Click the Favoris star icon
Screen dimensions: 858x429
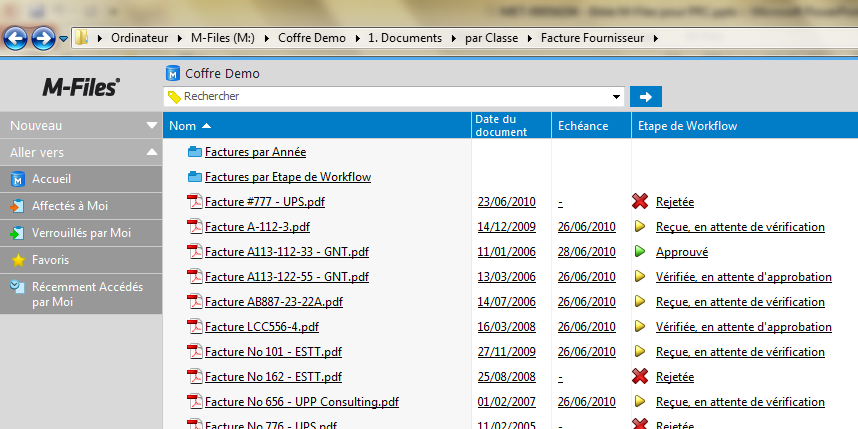(x=18, y=260)
